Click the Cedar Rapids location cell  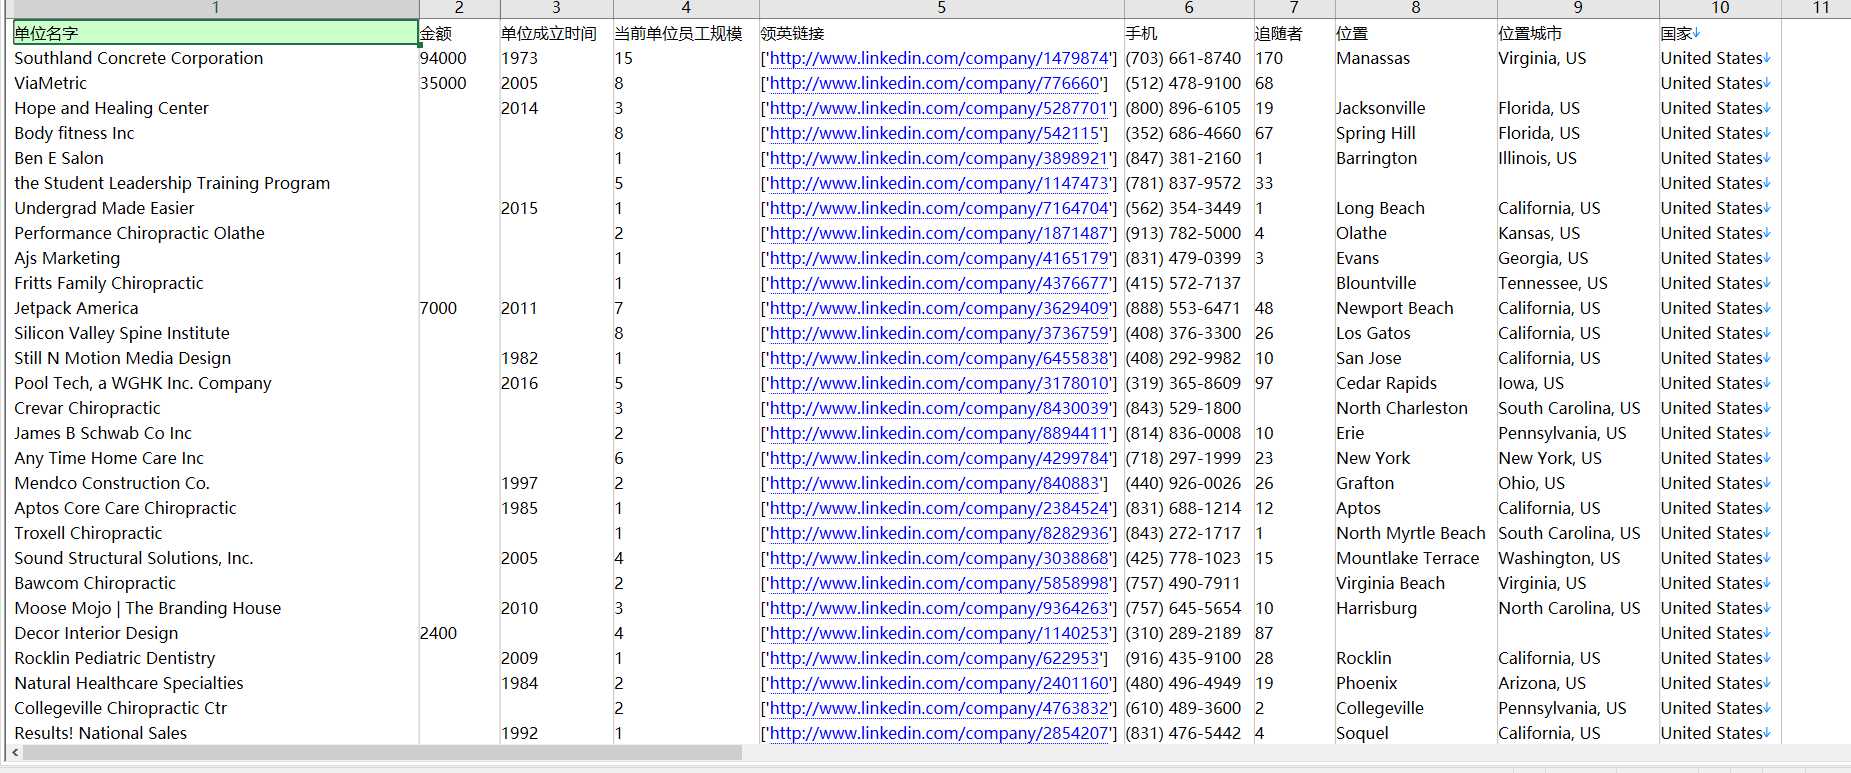click(x=1416, y=383)
